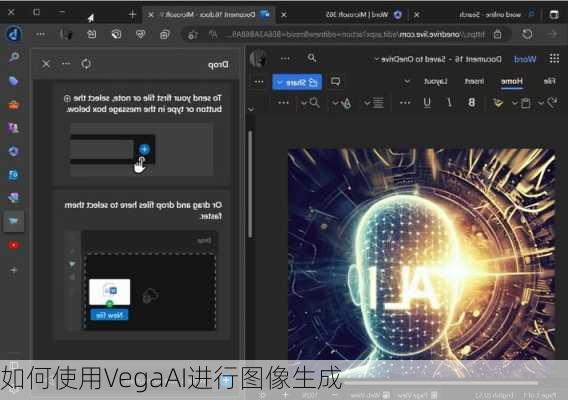Open Outlook in Edge sidebar
568x400 pixels.
(14, 175)
